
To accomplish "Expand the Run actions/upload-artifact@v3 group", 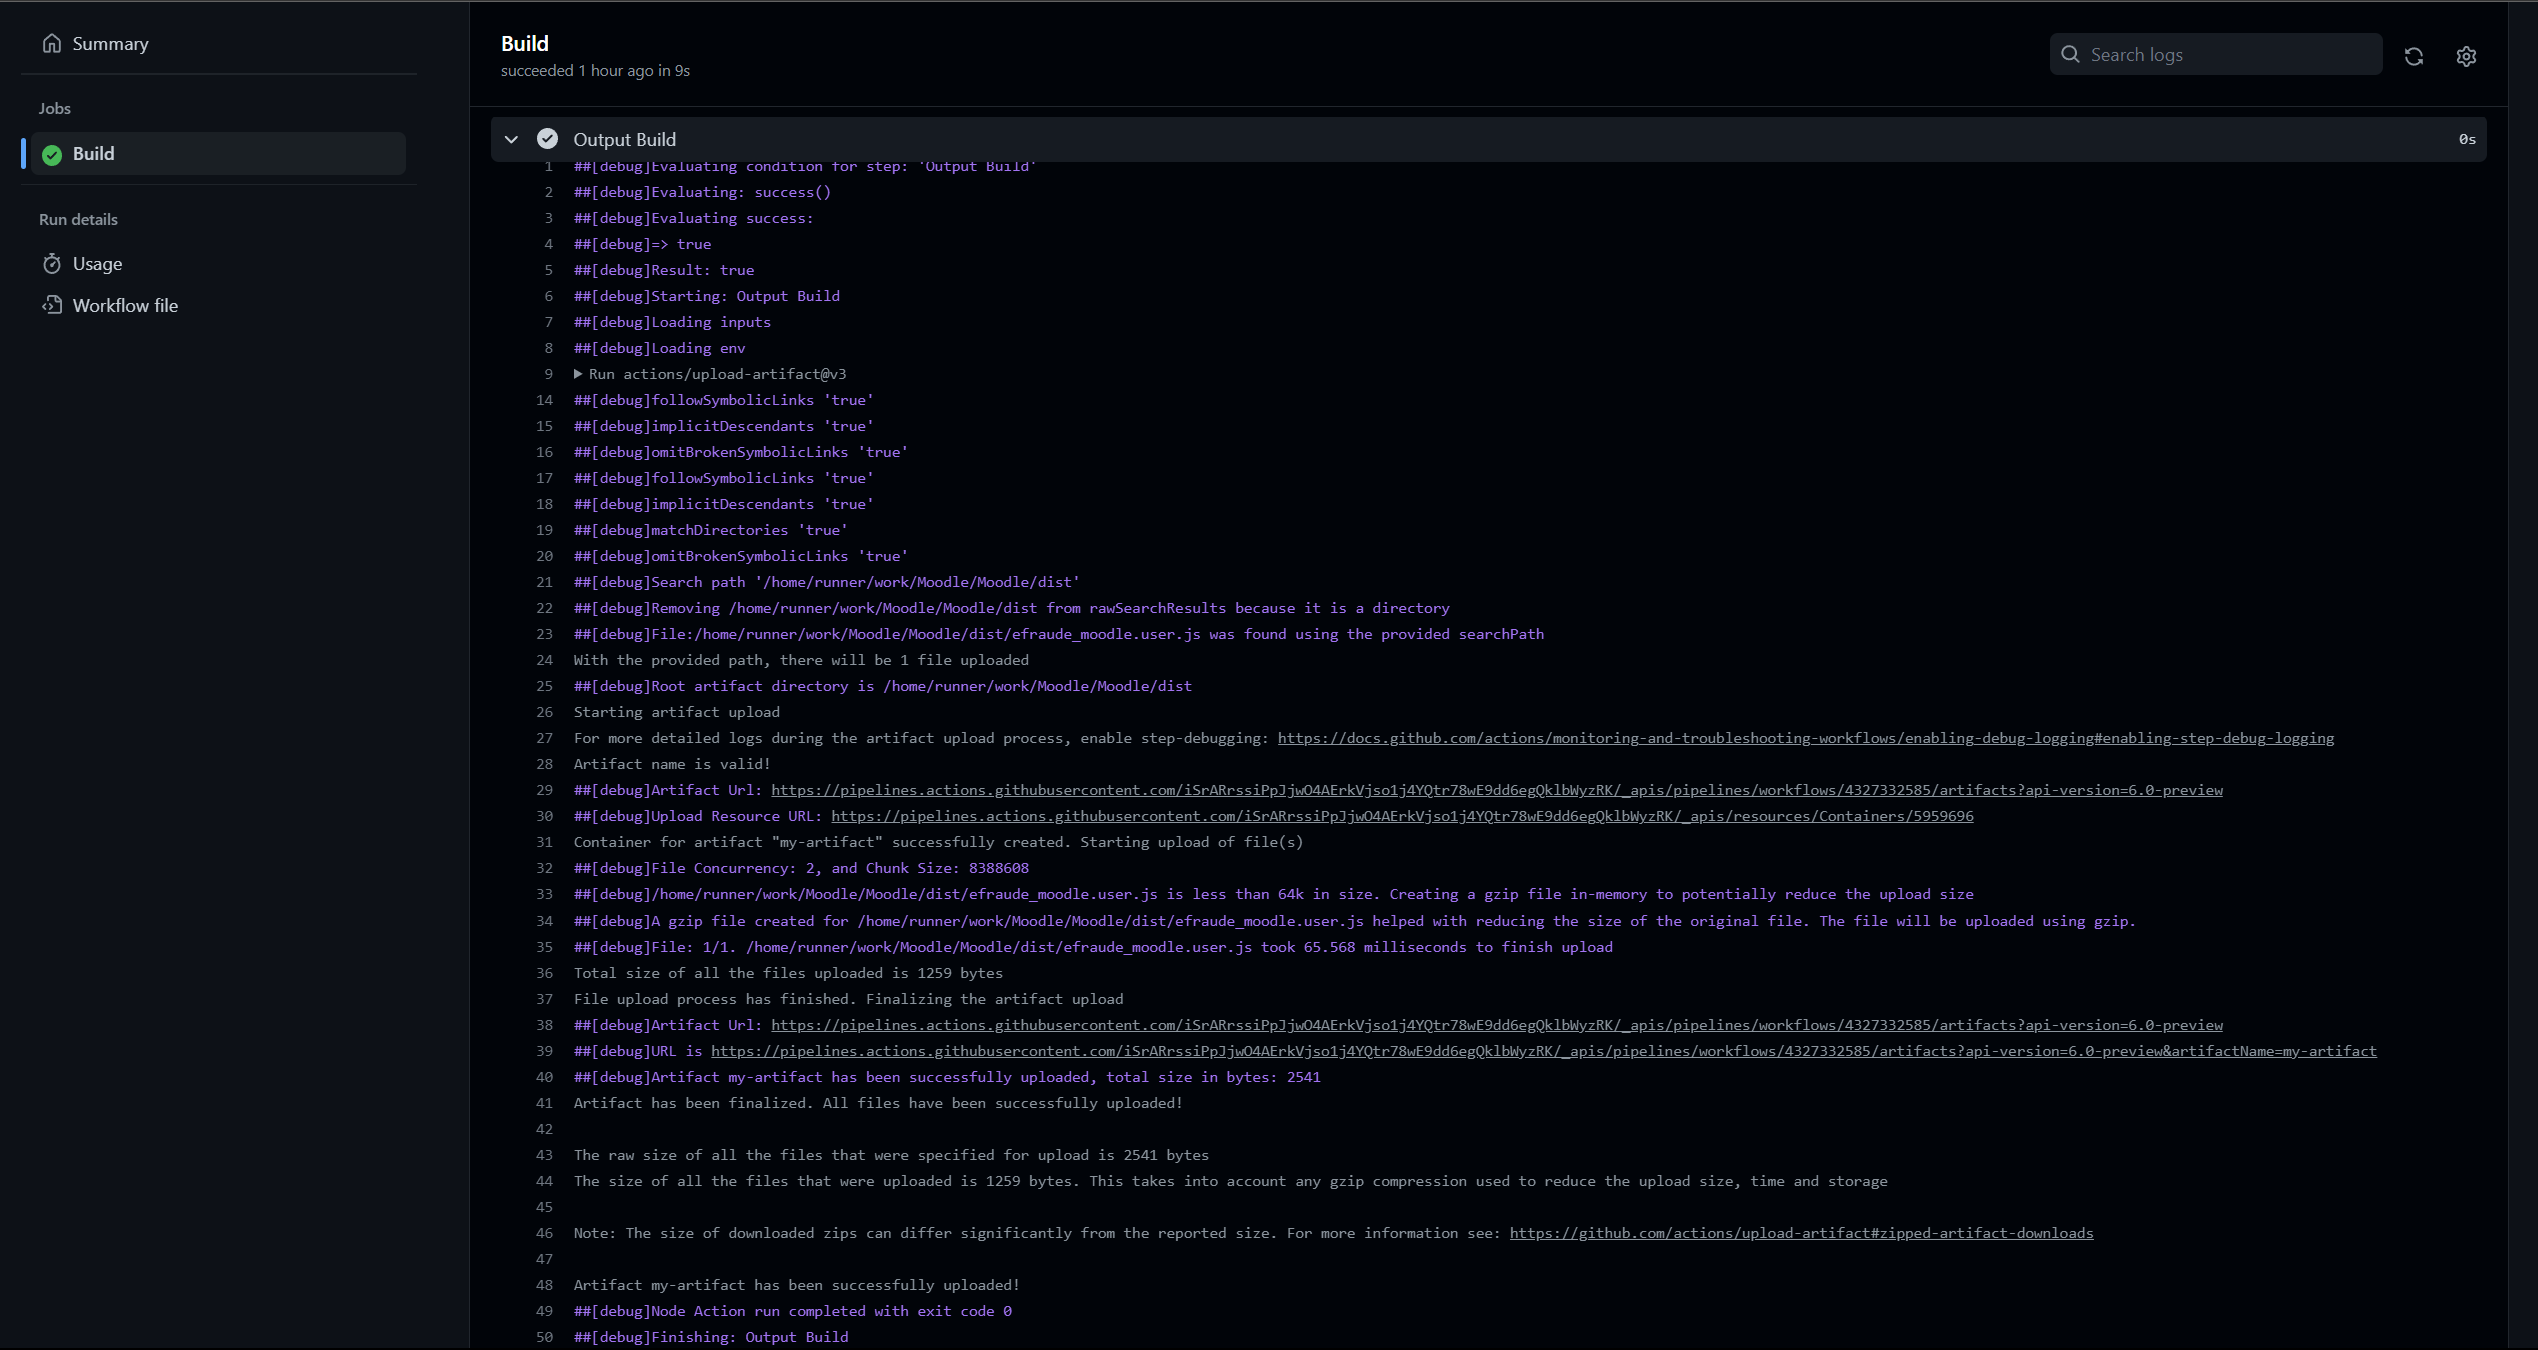I will pyautogui.click(x=578, y=374).
